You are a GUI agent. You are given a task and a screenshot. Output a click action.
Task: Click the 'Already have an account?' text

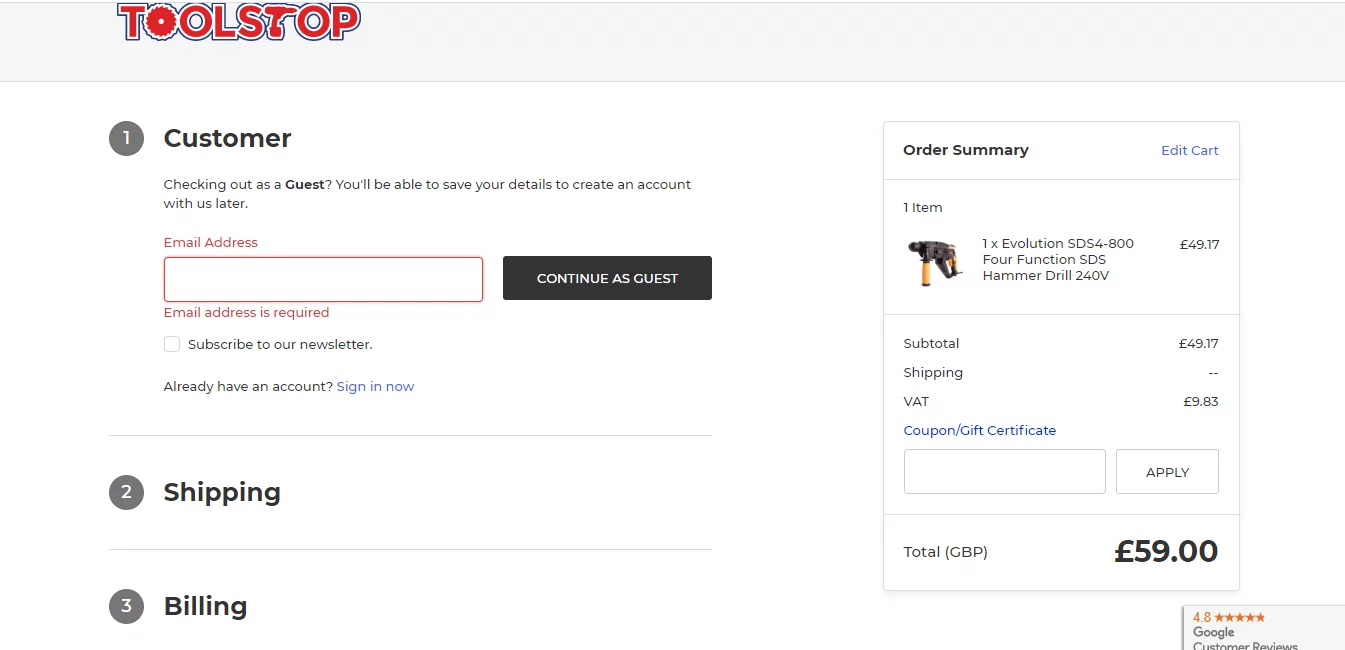click(248, 386)
